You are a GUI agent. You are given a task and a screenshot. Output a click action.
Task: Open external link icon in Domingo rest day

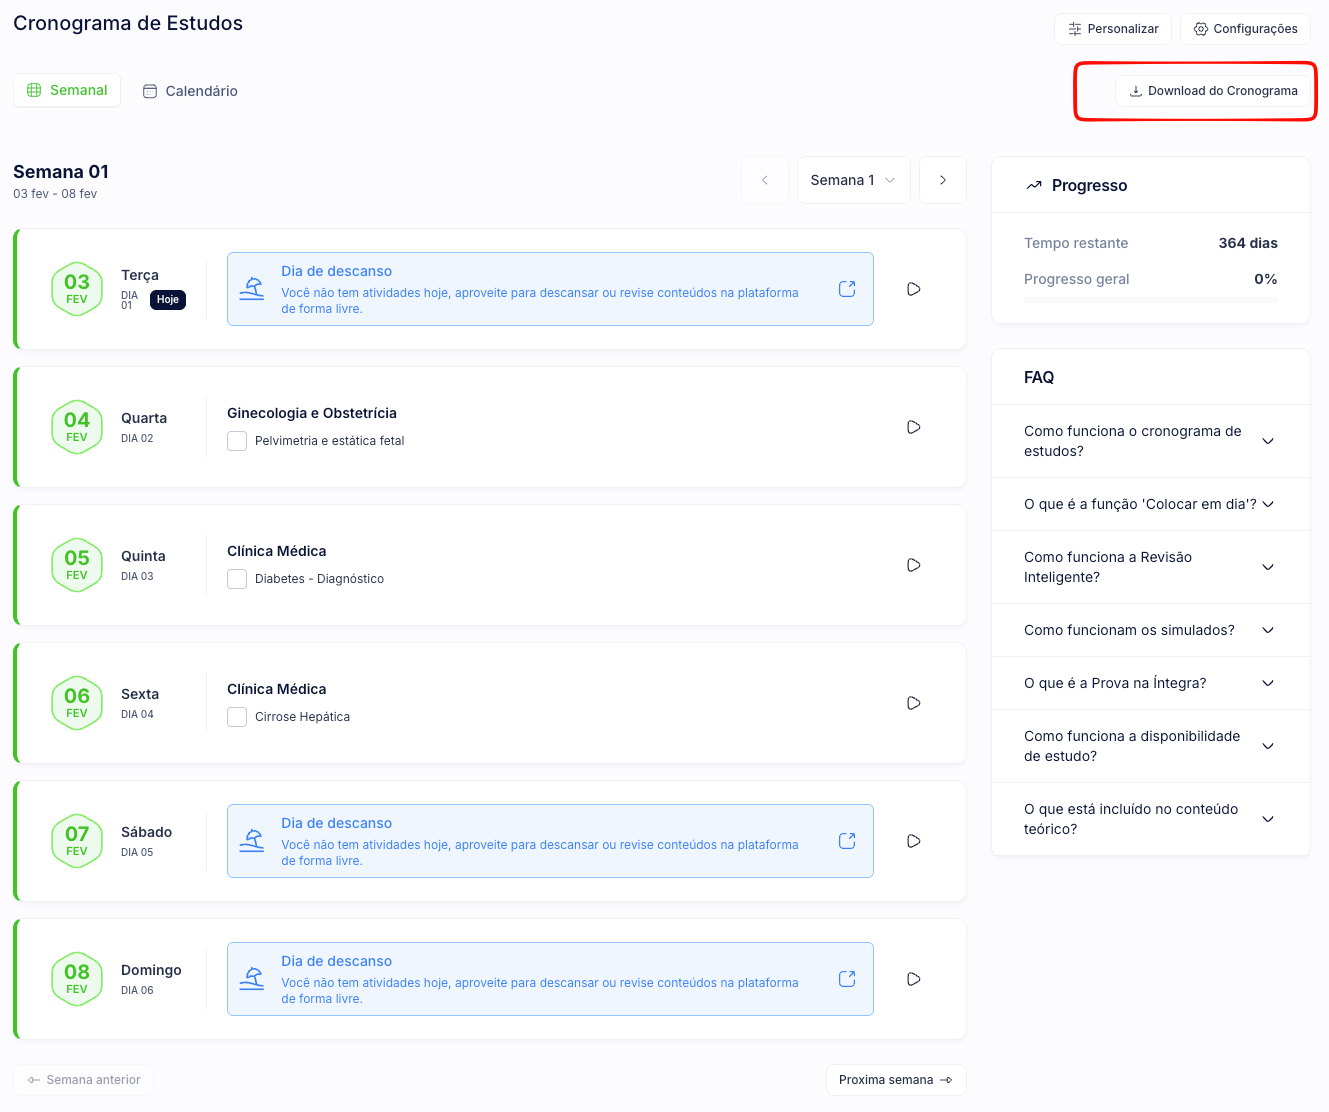coord(847,979)
